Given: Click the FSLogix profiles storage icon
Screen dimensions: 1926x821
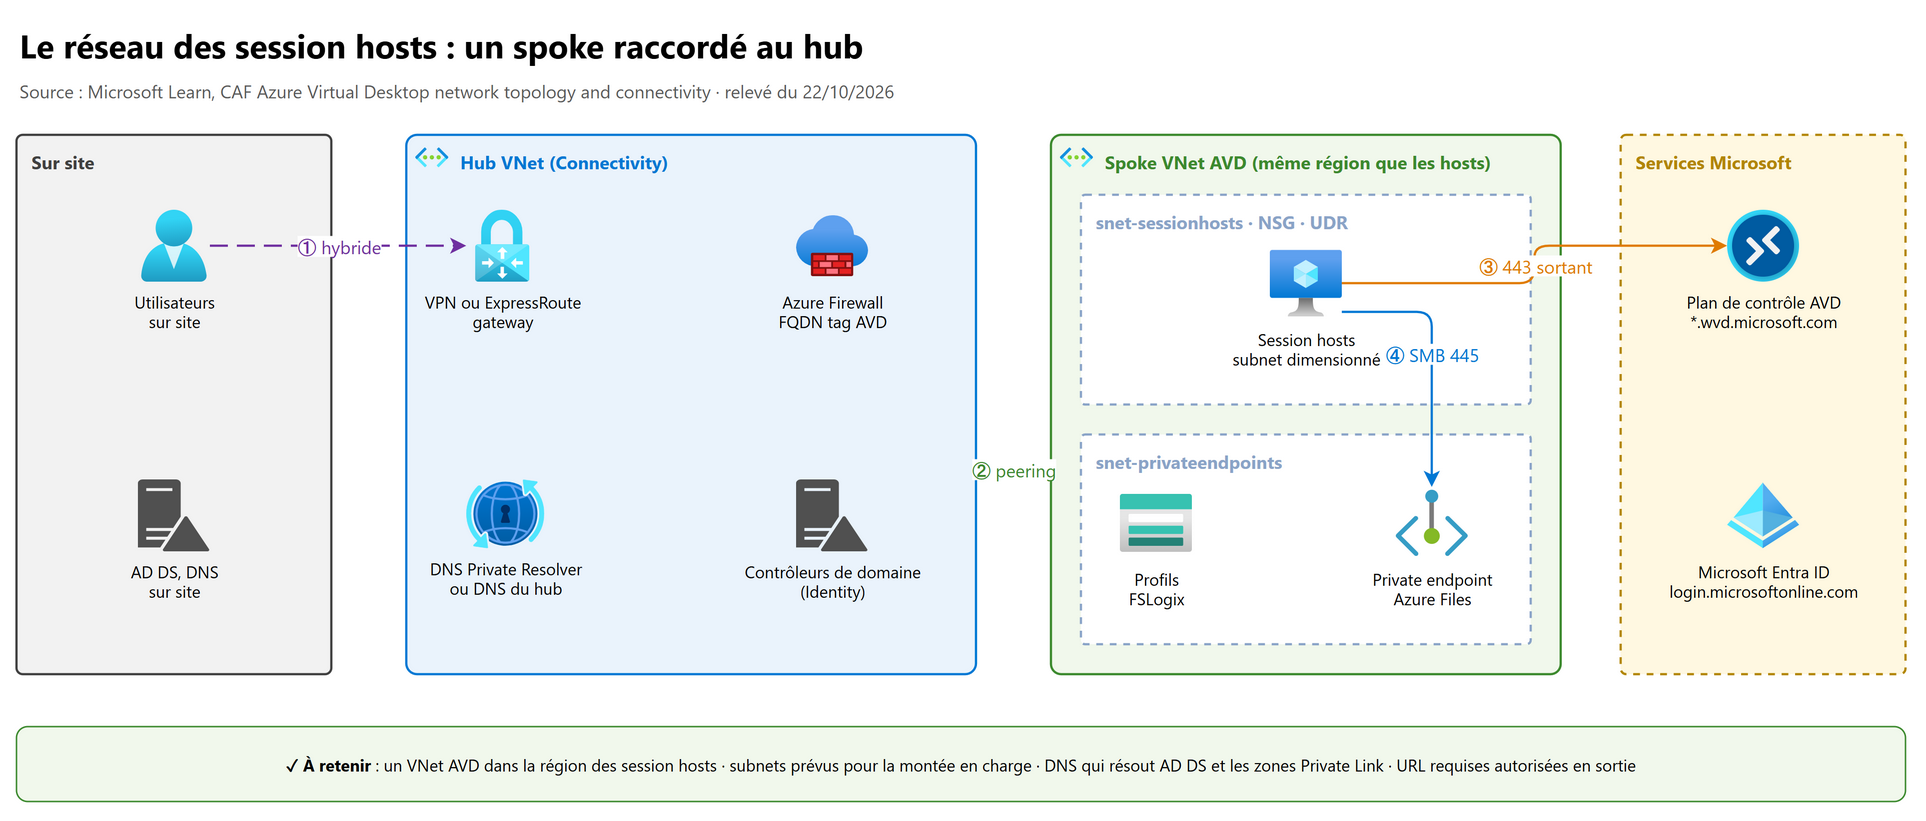Looking at the screenshot, I should click(1156, 522).
